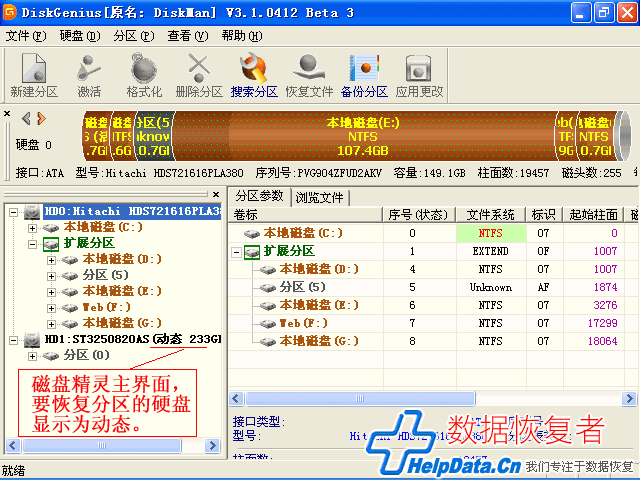The image size is (640, 480).
Task: Click the 搜索分区 toolbar icon
Action: [x=254, y=76]
